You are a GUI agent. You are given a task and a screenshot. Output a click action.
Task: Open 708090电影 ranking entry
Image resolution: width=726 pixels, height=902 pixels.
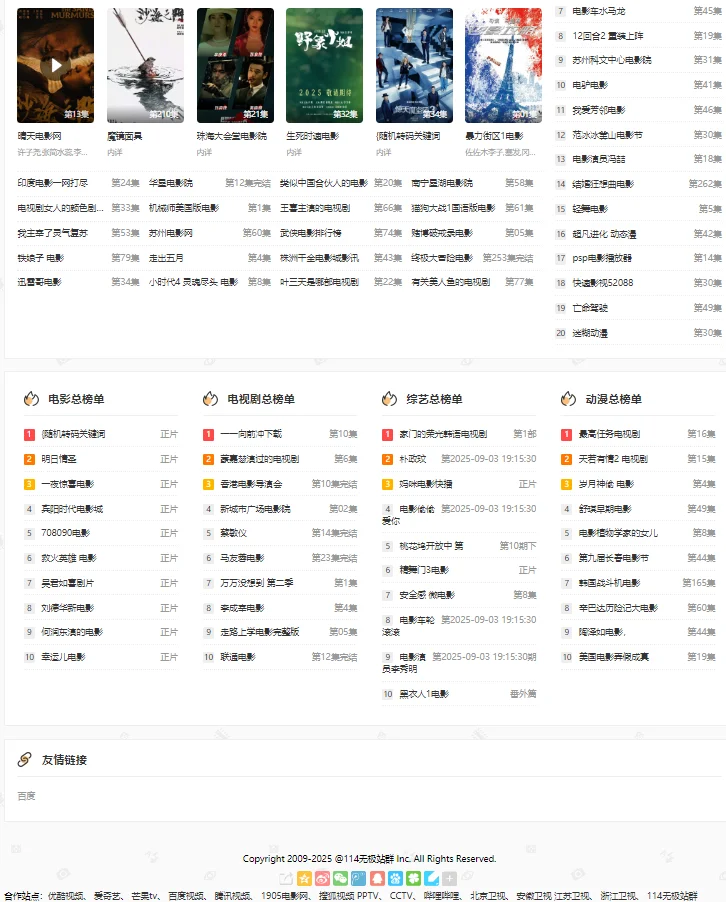(x=66, y=533)
